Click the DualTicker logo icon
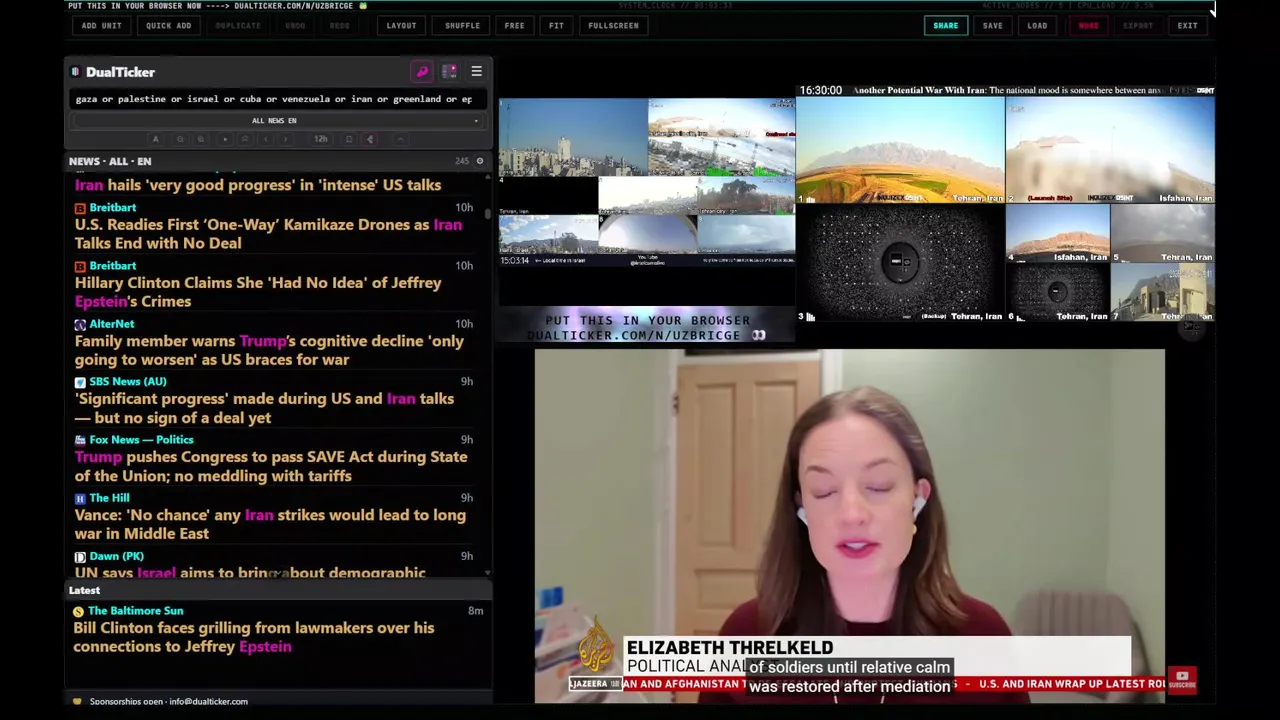The height and width of the screenshot is (720, 1280). coord(75,72)
